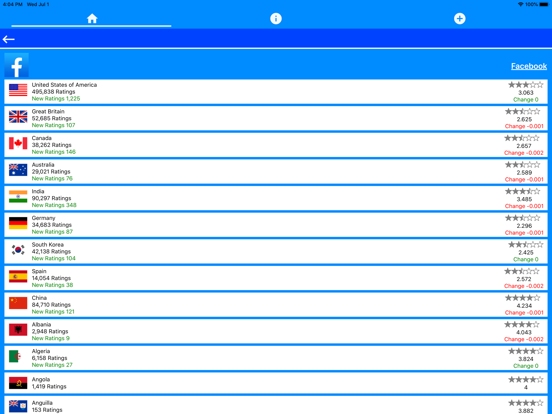Select 'New Ratings 38' text

coord(52,285)
